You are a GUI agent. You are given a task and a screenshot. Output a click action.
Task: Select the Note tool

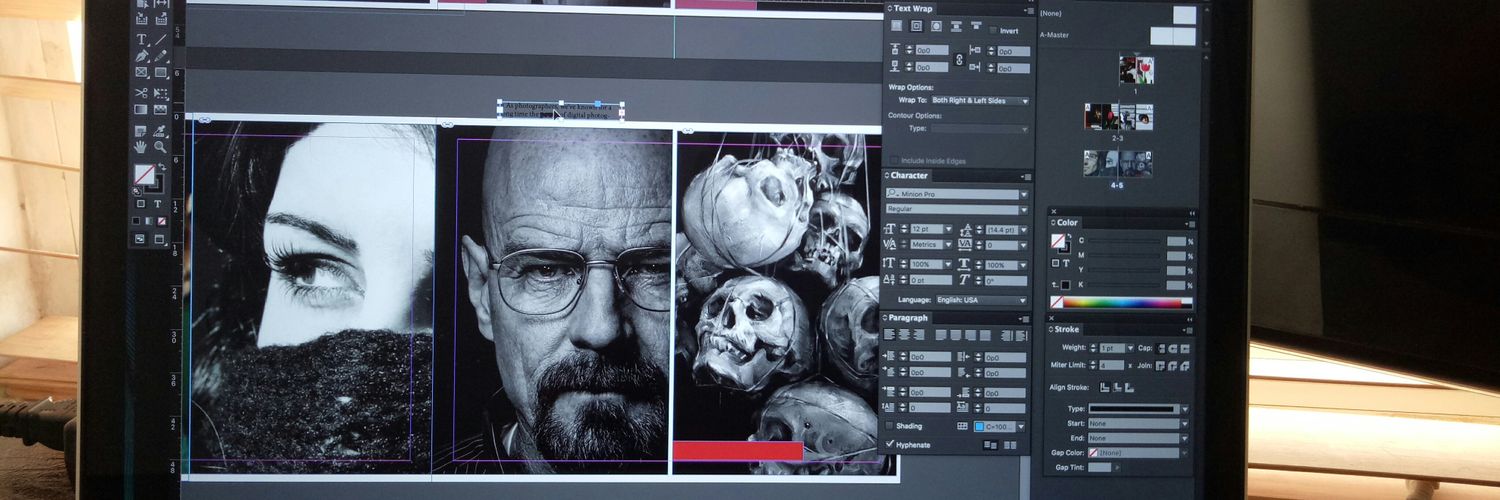pyautogui.click(x=141, y=131)
